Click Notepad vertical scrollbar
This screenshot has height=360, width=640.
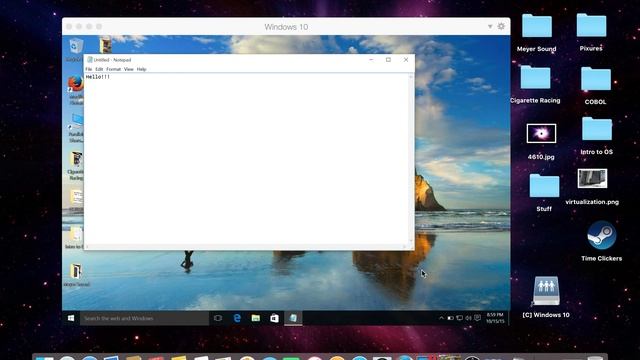coord(411,159)
